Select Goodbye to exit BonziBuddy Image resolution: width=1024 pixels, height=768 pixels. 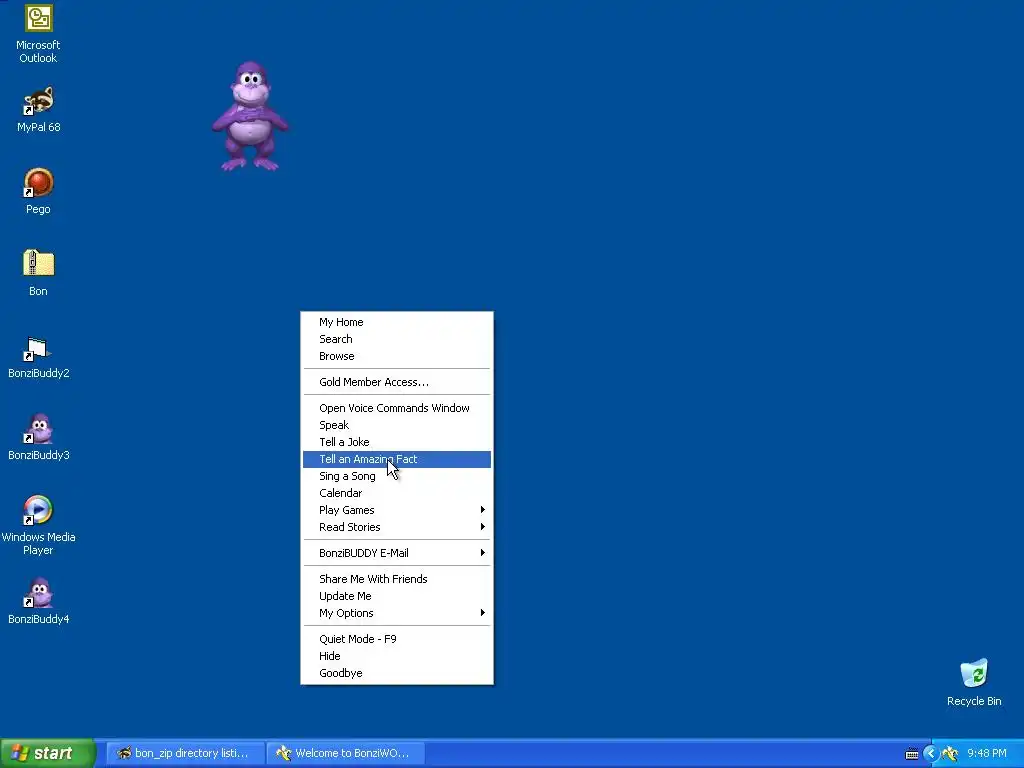[x=396, y=673]
